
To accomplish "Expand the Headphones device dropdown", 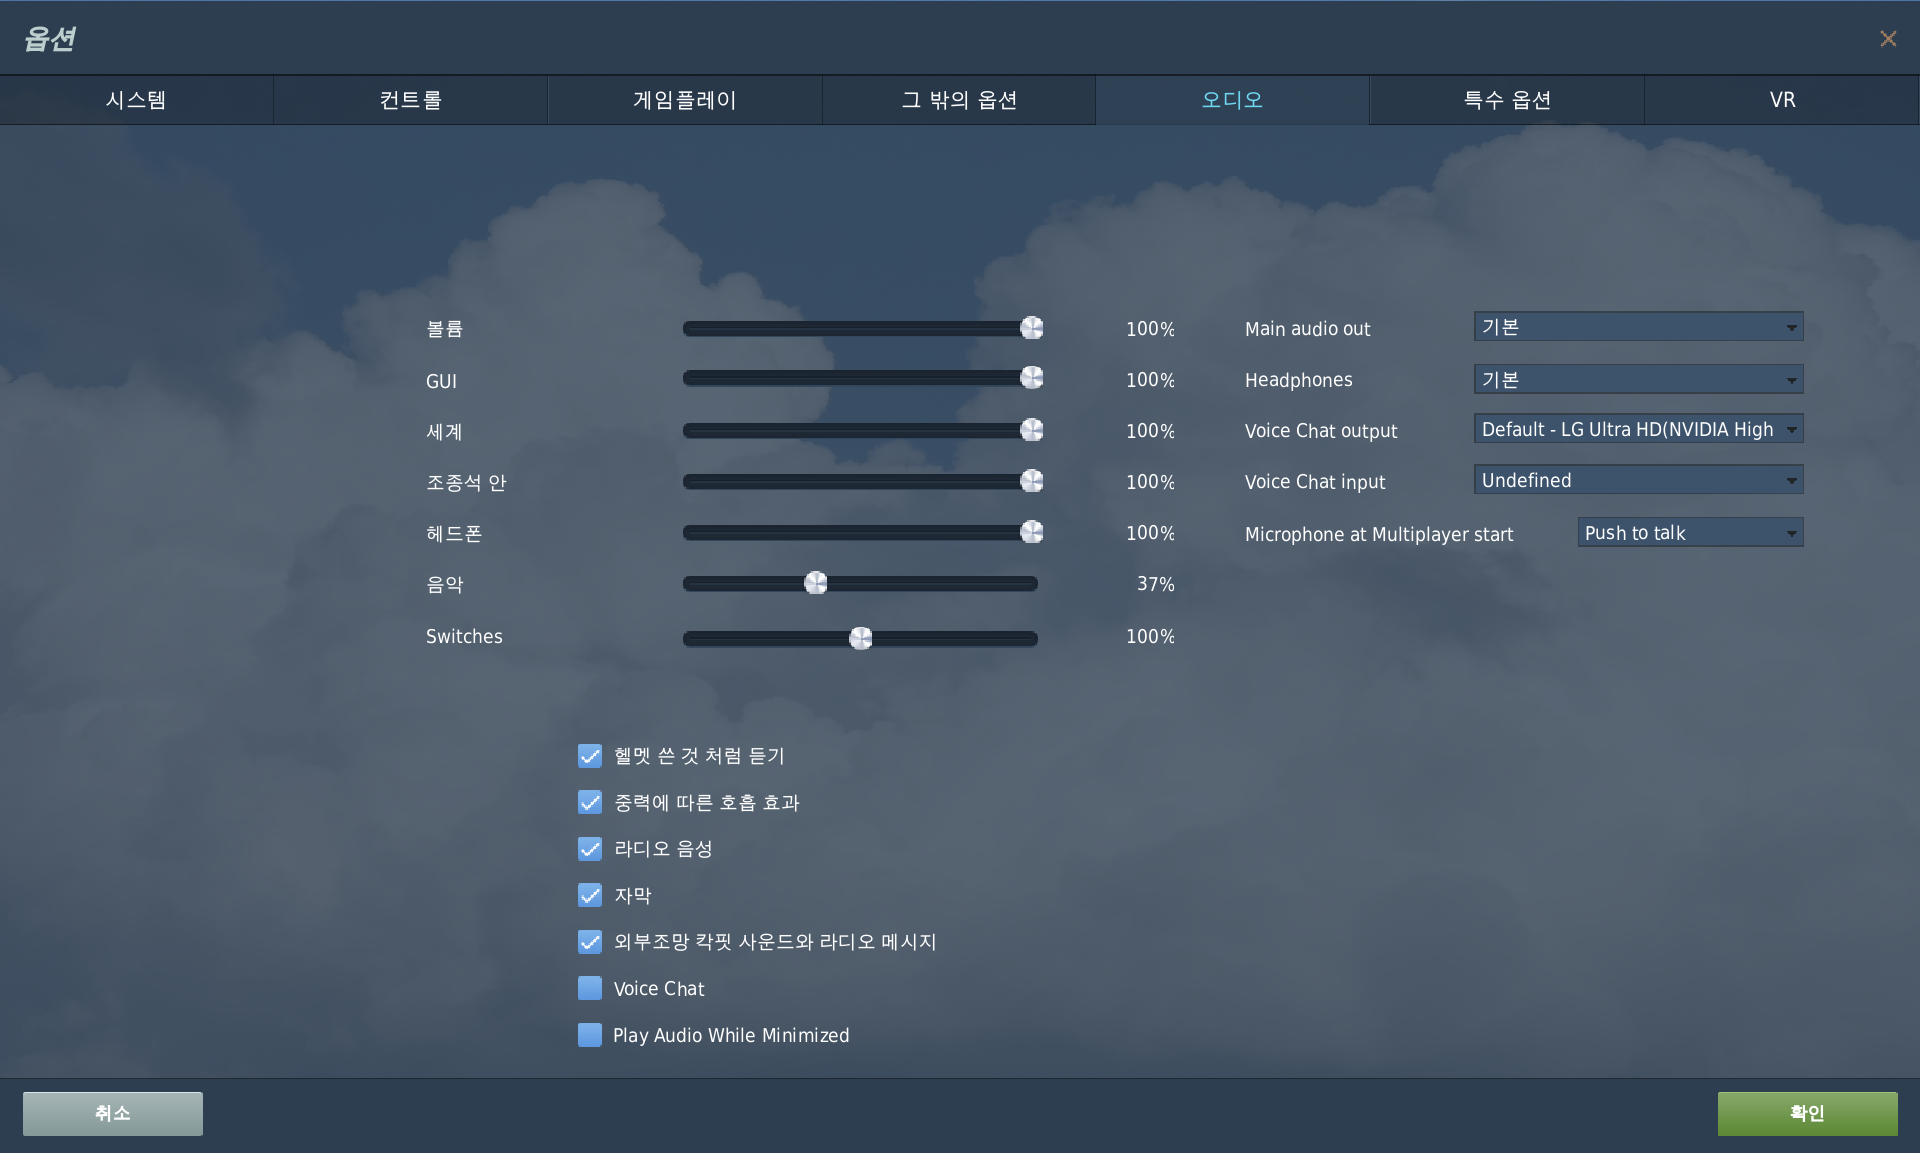I will (1638, 380).
